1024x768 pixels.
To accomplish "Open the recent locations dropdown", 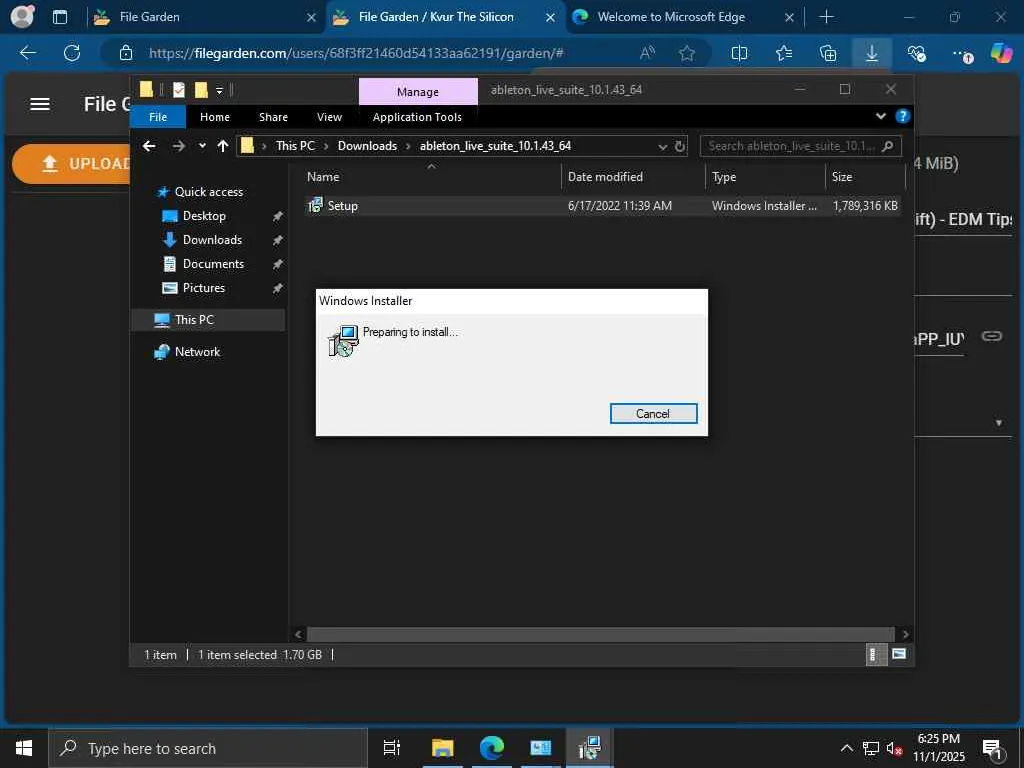I will pos(202,146).
